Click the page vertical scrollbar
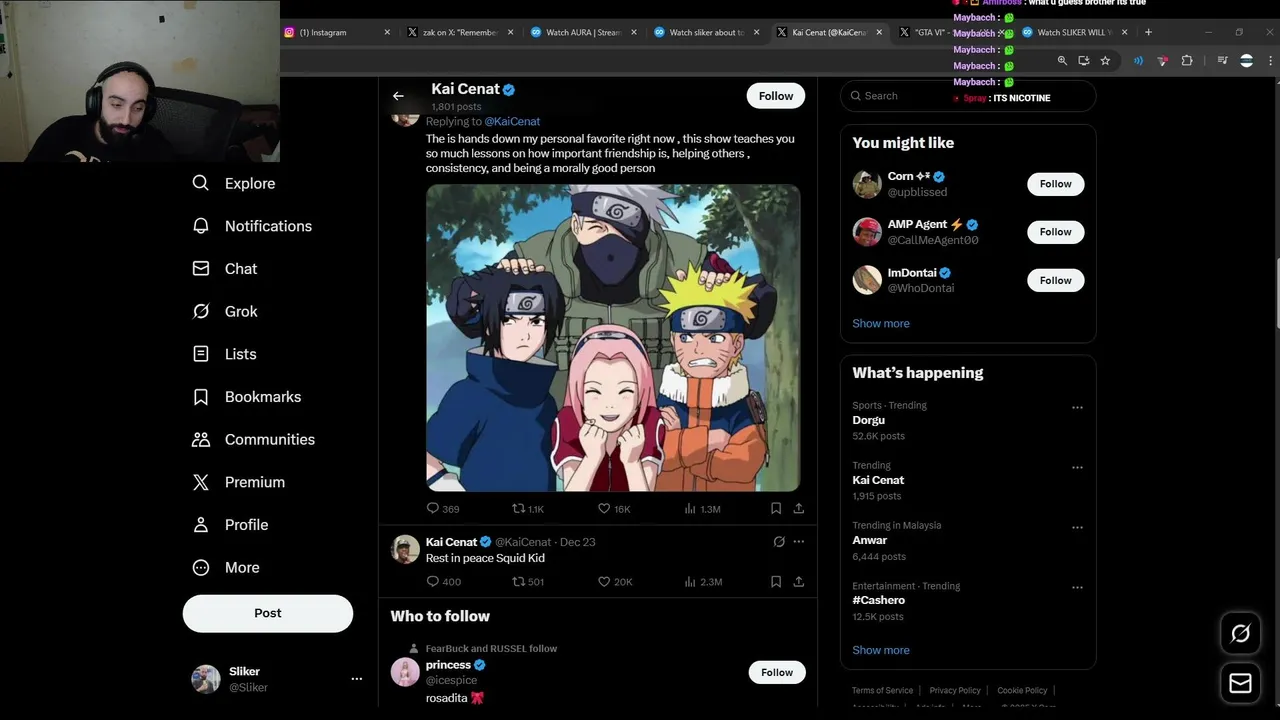The width and height of the screenshot is (1280, 720). coord(1276,293)
